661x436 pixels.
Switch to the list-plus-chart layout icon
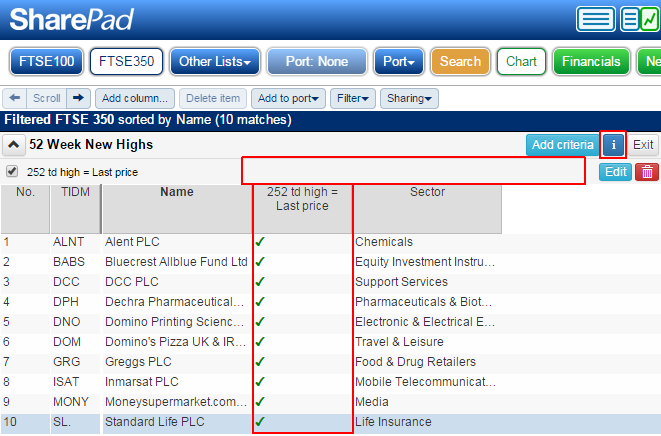click(640, 19)
